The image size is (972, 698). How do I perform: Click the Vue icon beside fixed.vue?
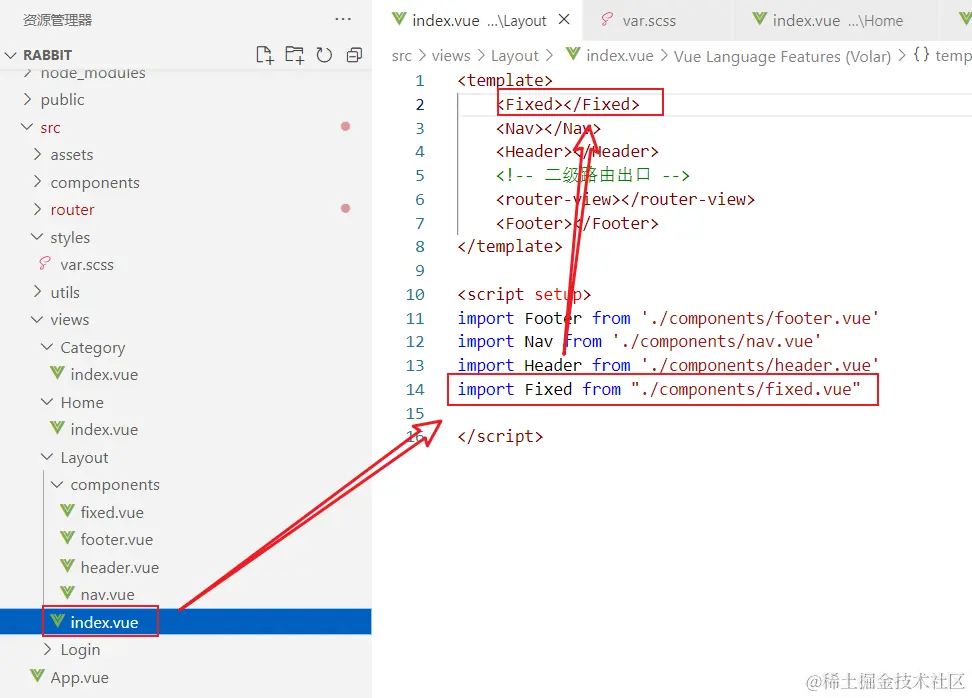point(67,511)
